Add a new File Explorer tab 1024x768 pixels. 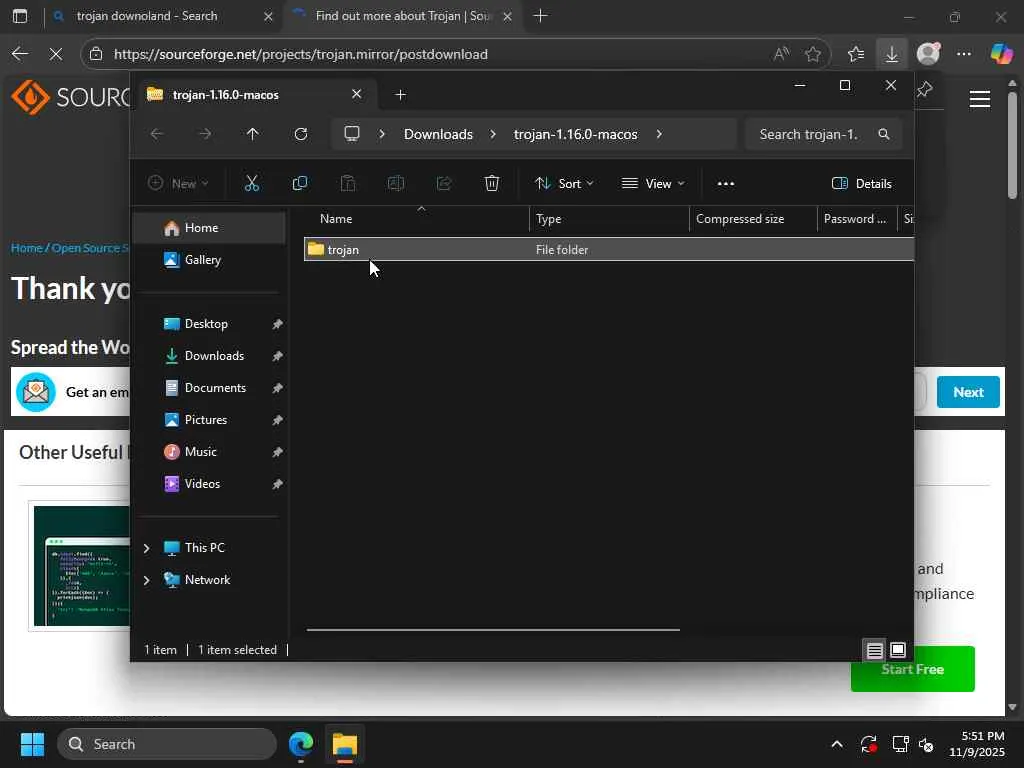click(x=400, y=95)
